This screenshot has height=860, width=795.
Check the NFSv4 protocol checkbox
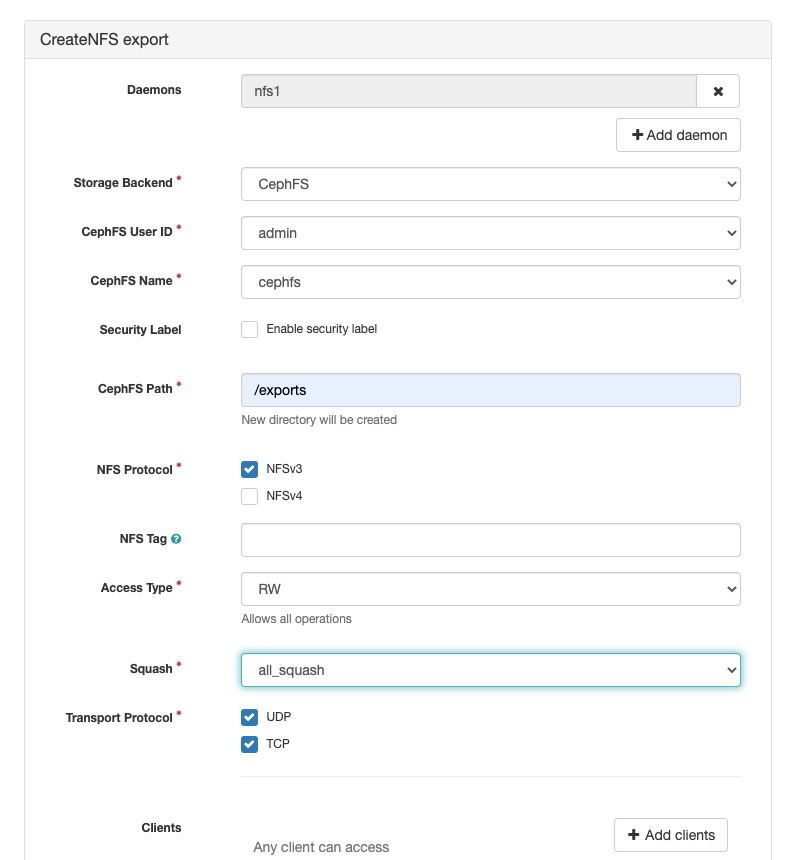pyautogui.click(x=250, y=496)
